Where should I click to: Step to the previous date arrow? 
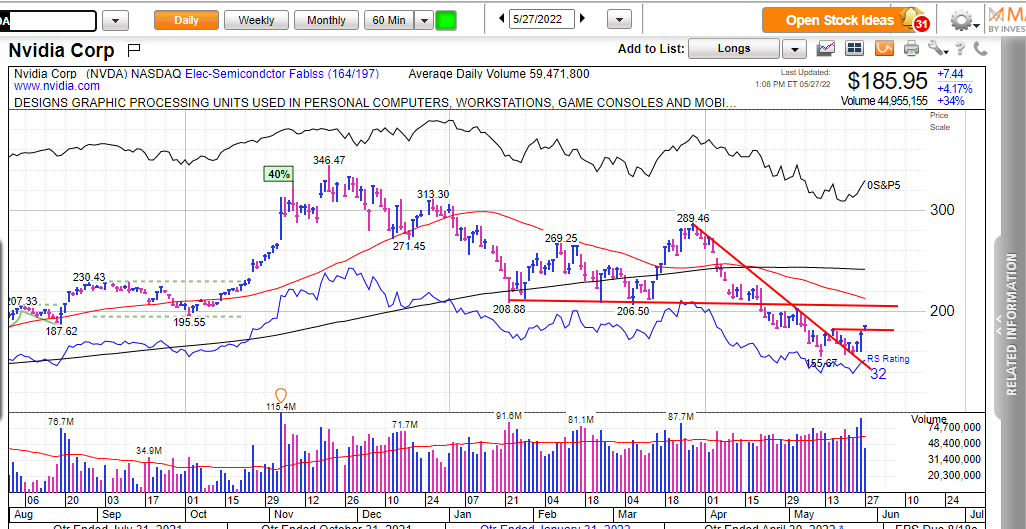tap(501, 19)
